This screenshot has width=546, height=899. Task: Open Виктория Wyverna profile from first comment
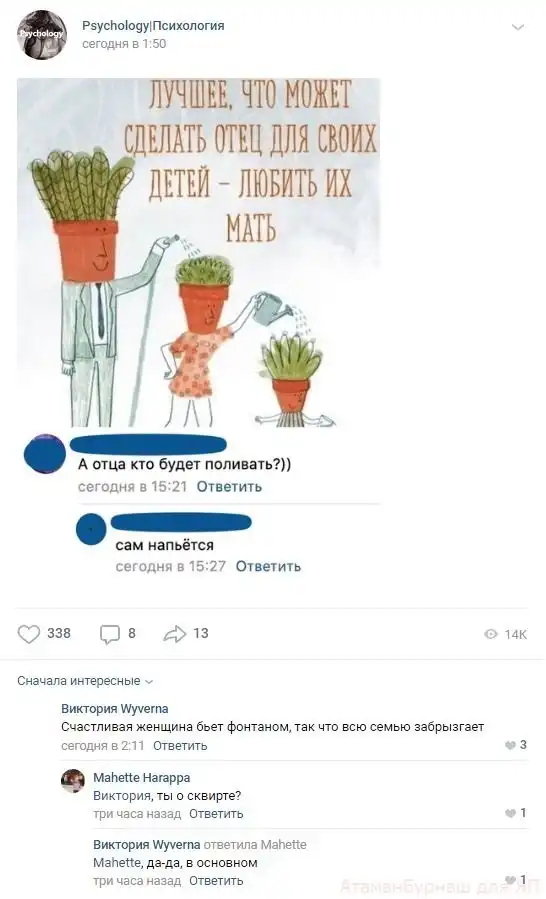click(x=115, y=709)
